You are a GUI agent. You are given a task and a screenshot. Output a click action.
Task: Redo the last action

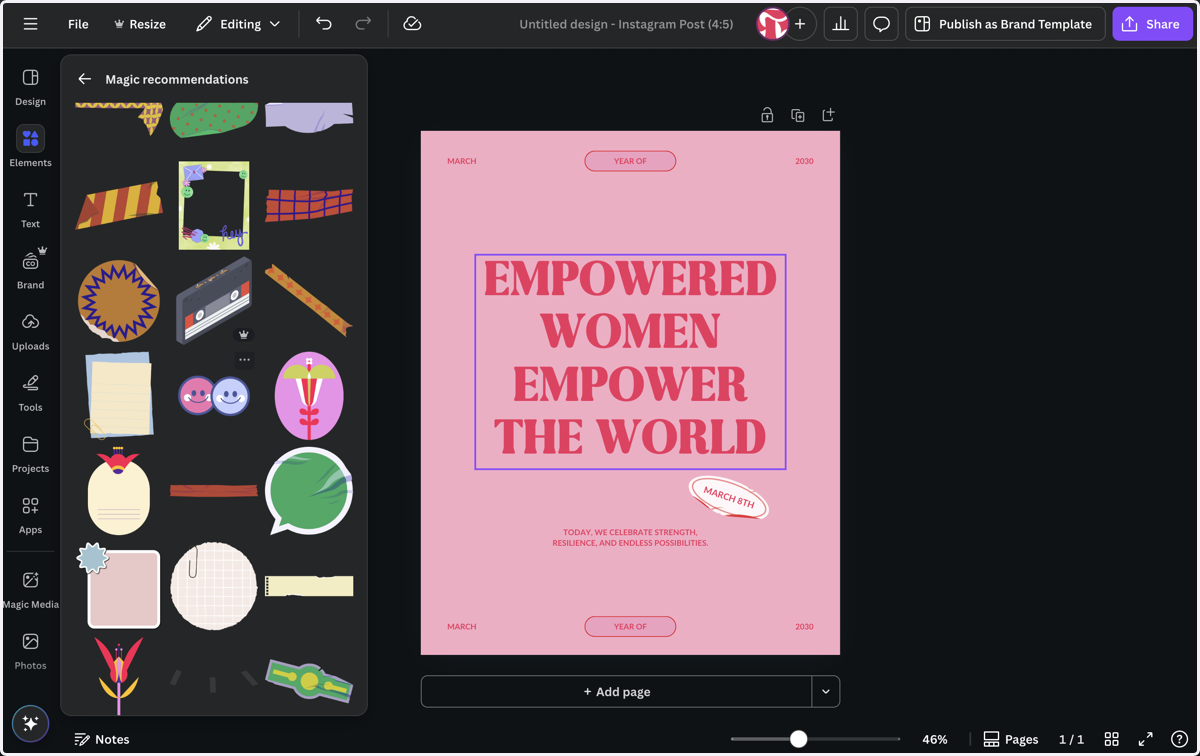pyautogui.click(x=363, y=24)
